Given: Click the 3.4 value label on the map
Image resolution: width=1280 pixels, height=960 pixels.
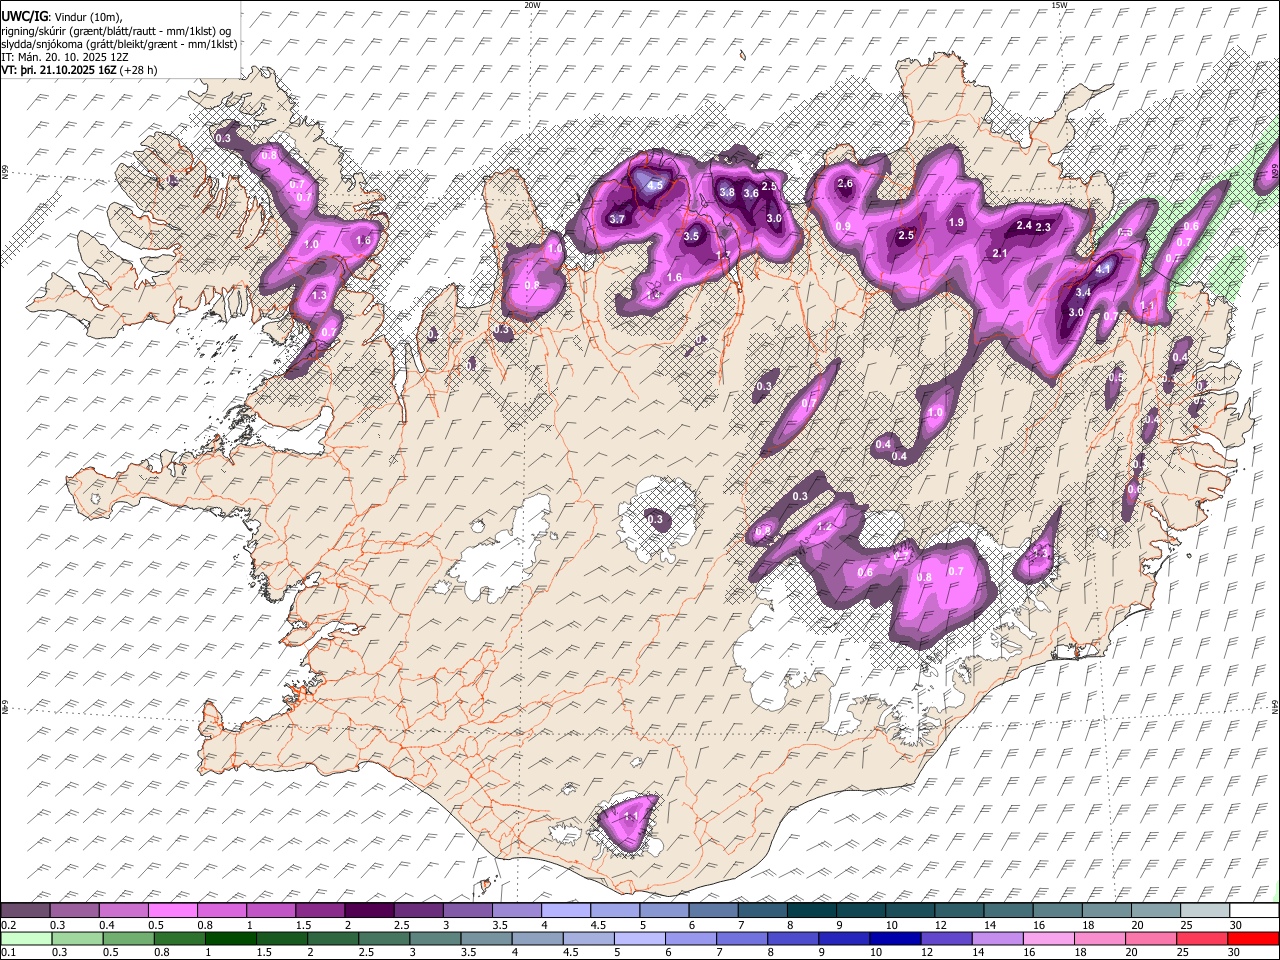Looking at the screenshot, I should 1083,292.
